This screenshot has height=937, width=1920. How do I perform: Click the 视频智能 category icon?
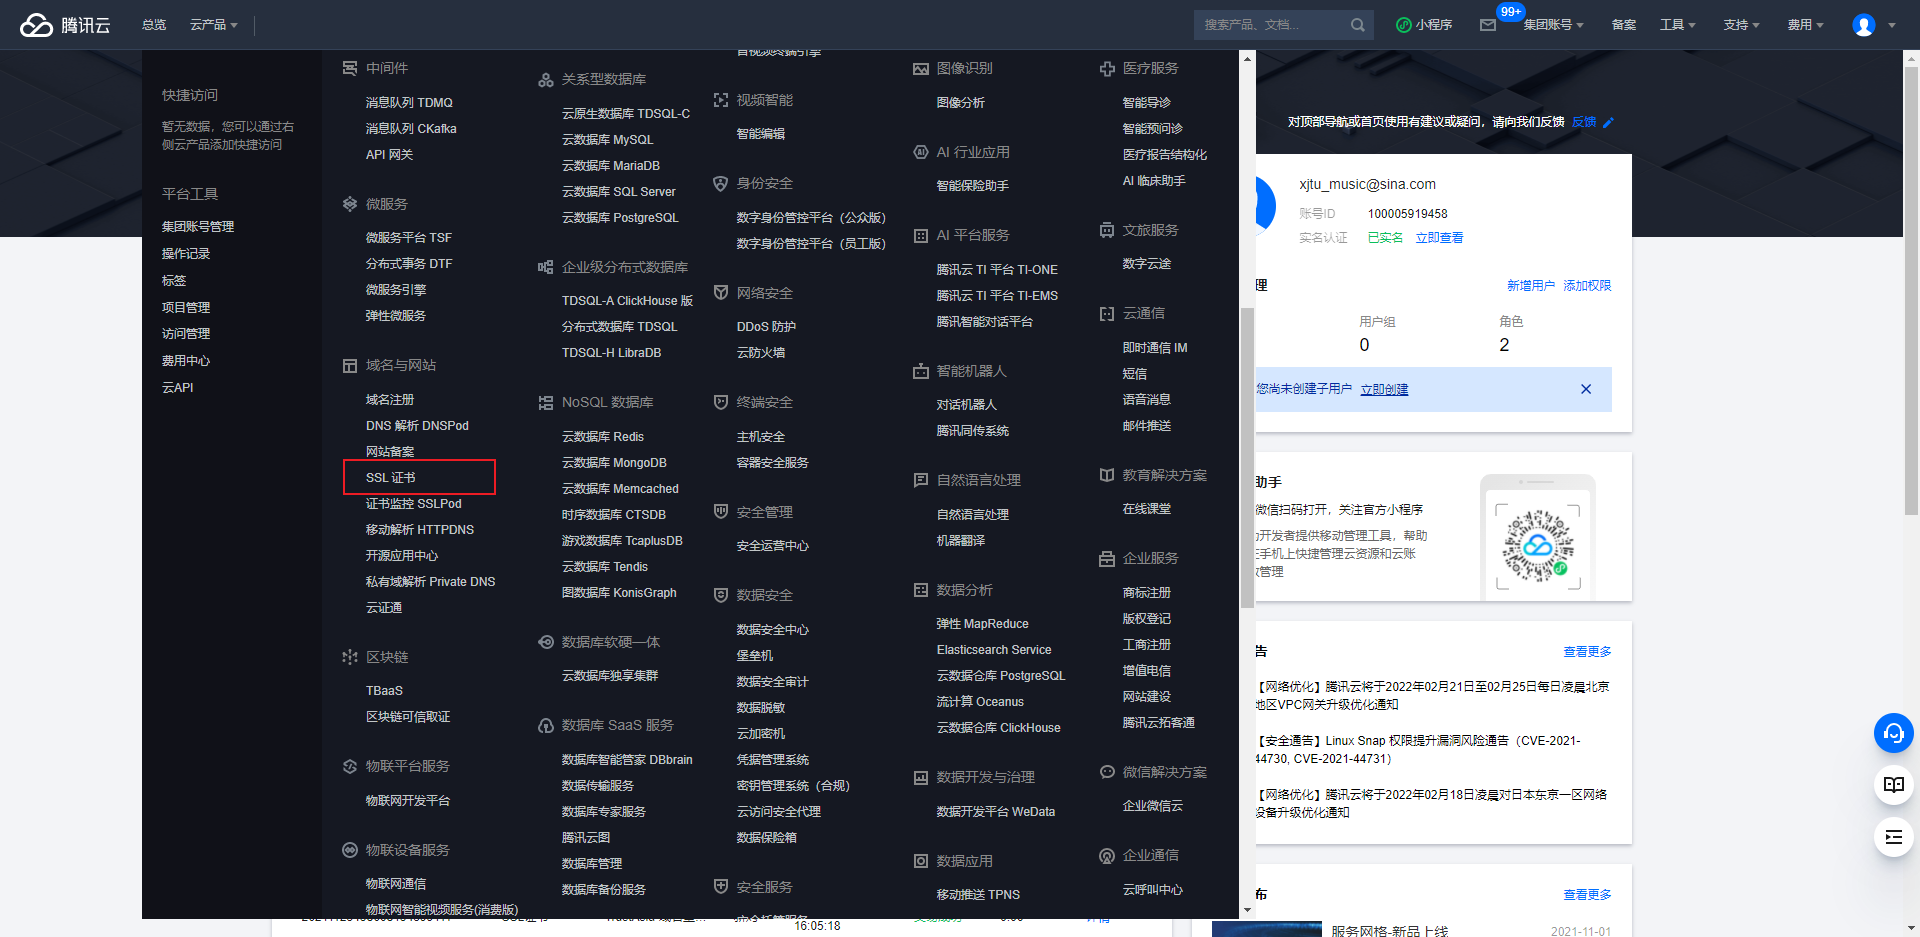tap(721, 100)
